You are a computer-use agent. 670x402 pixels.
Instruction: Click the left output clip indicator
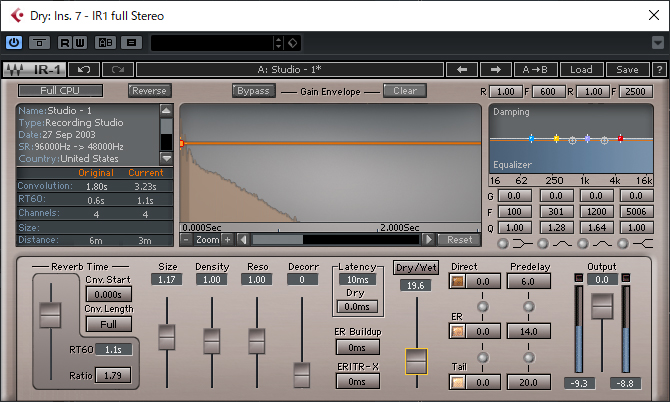pos(579,278)
